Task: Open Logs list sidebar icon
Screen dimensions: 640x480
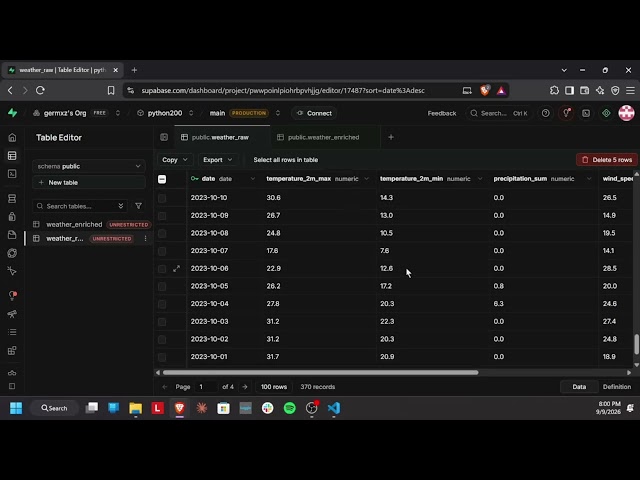Action: click(12, 332)
